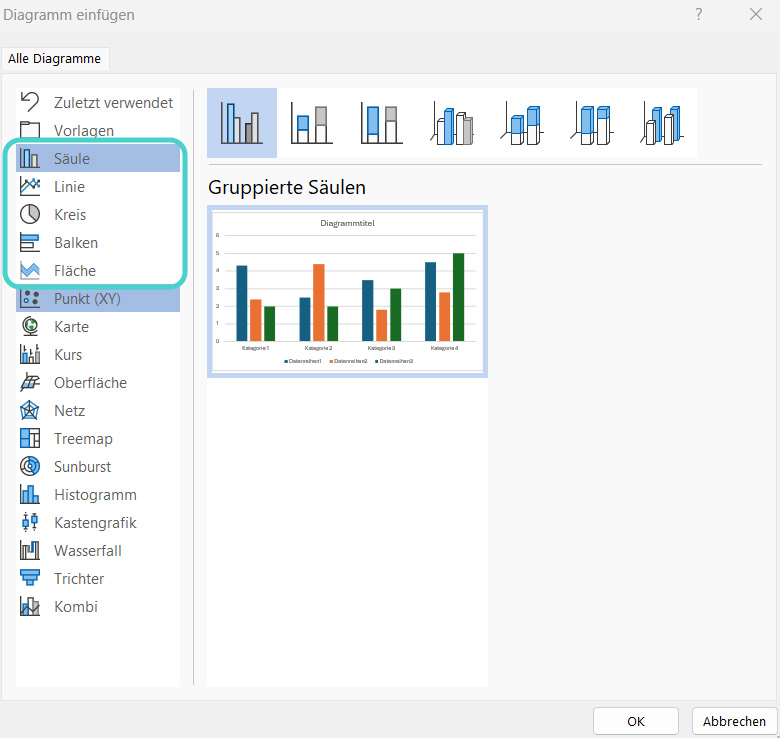Choose the Histogramm chart icon
780x738 pixels.
(30, 494)
